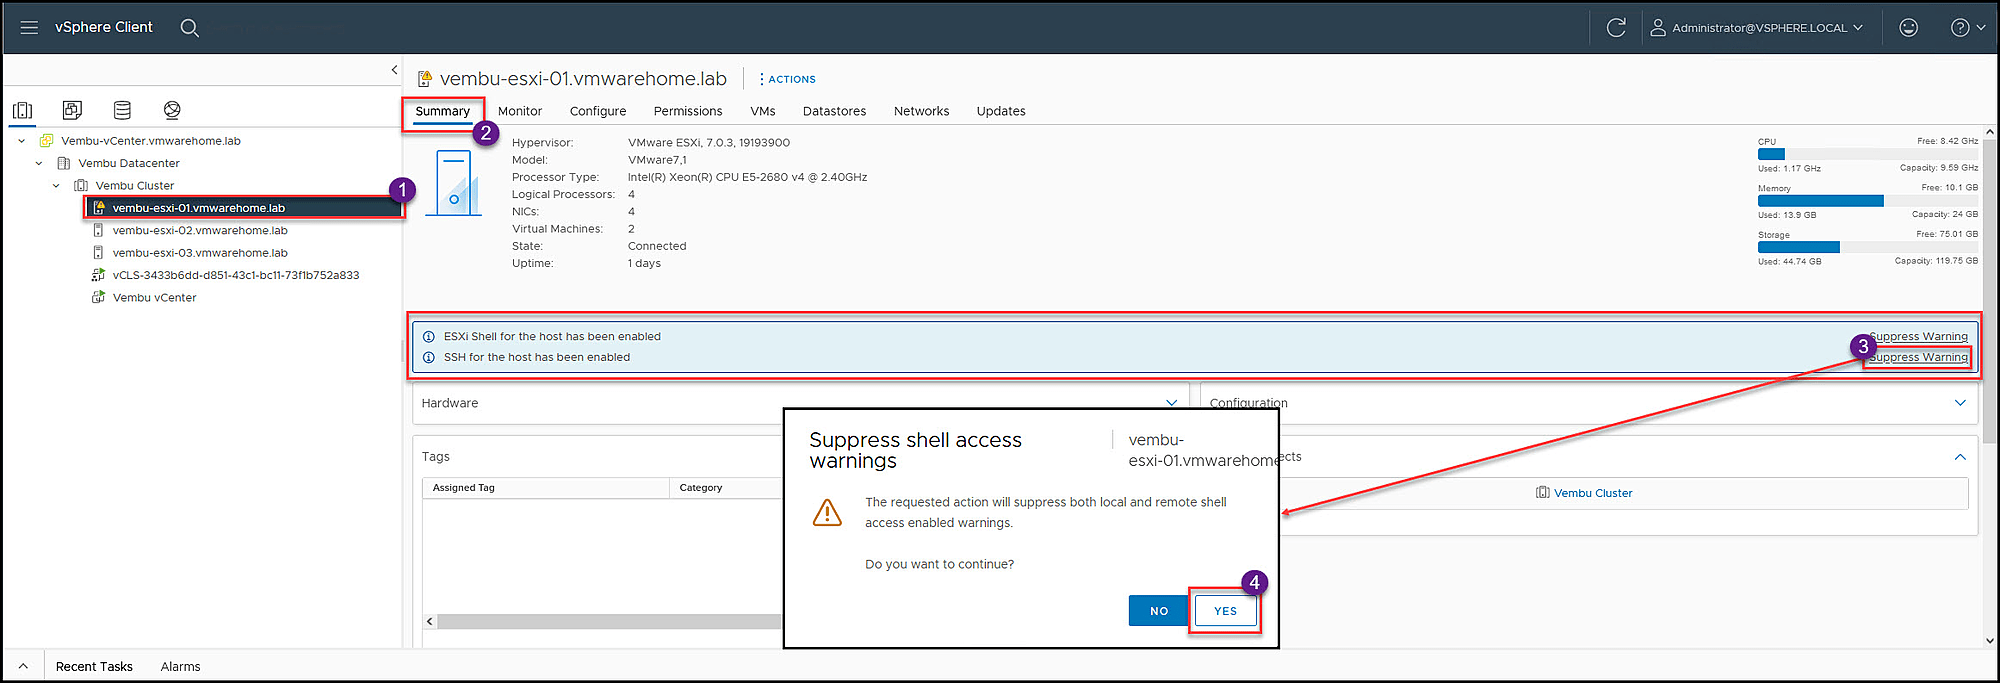2000x683 pixels.
Task: Open the Monitor tab
Action: (x=520, y=111)
